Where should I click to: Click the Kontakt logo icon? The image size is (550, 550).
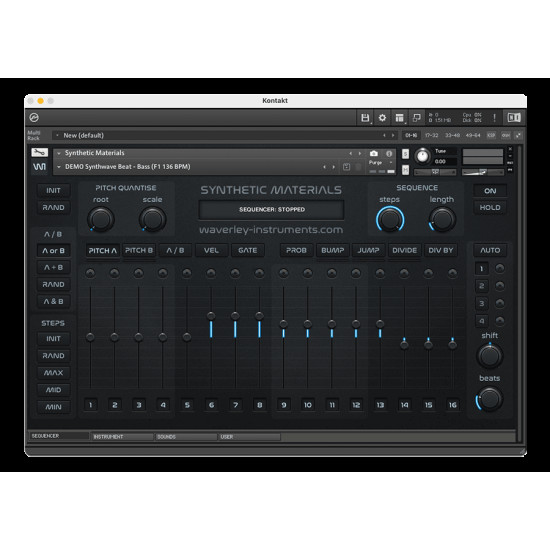[34, 118]
